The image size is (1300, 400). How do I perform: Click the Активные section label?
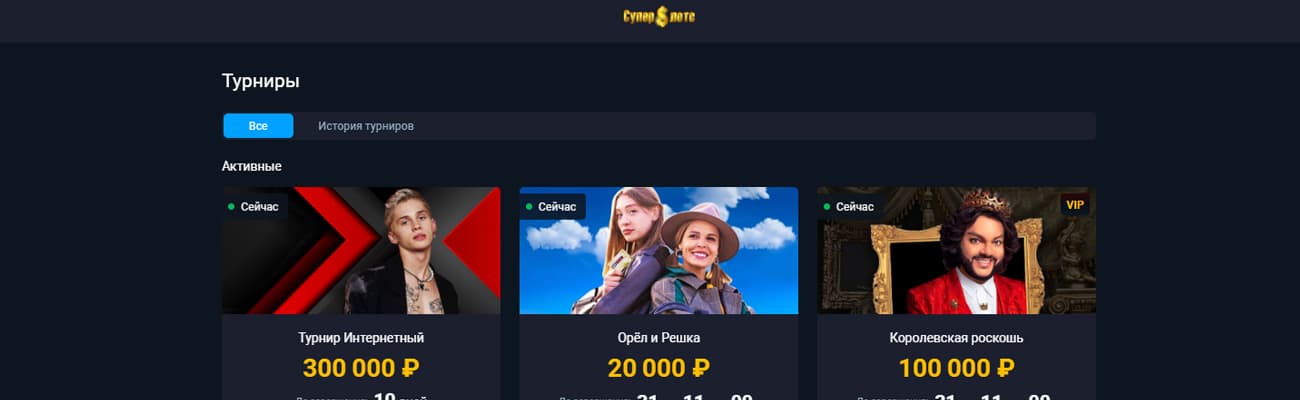[x=252, y=165]
